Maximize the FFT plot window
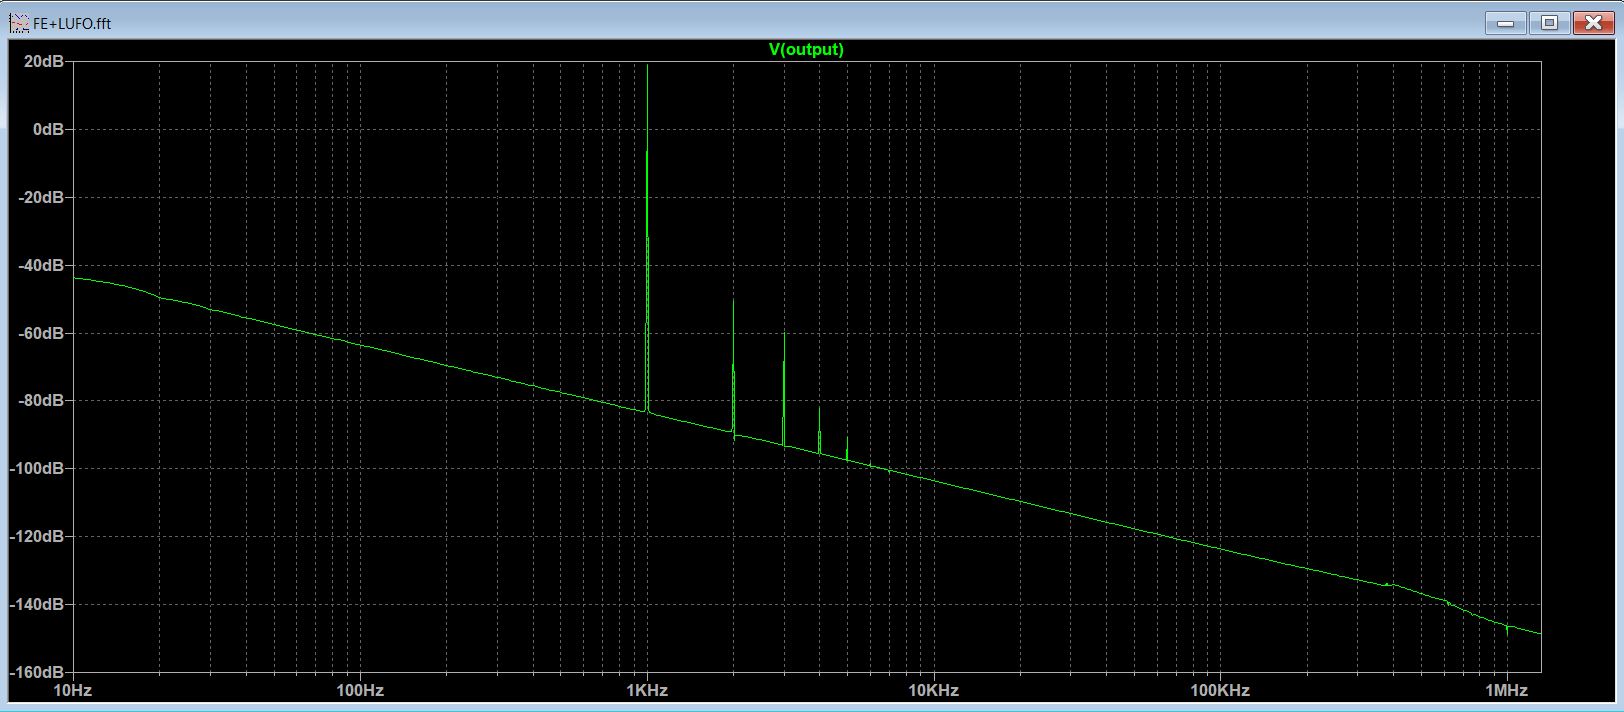Viewport: 1624px width, 712px height. pos(1549,22)
